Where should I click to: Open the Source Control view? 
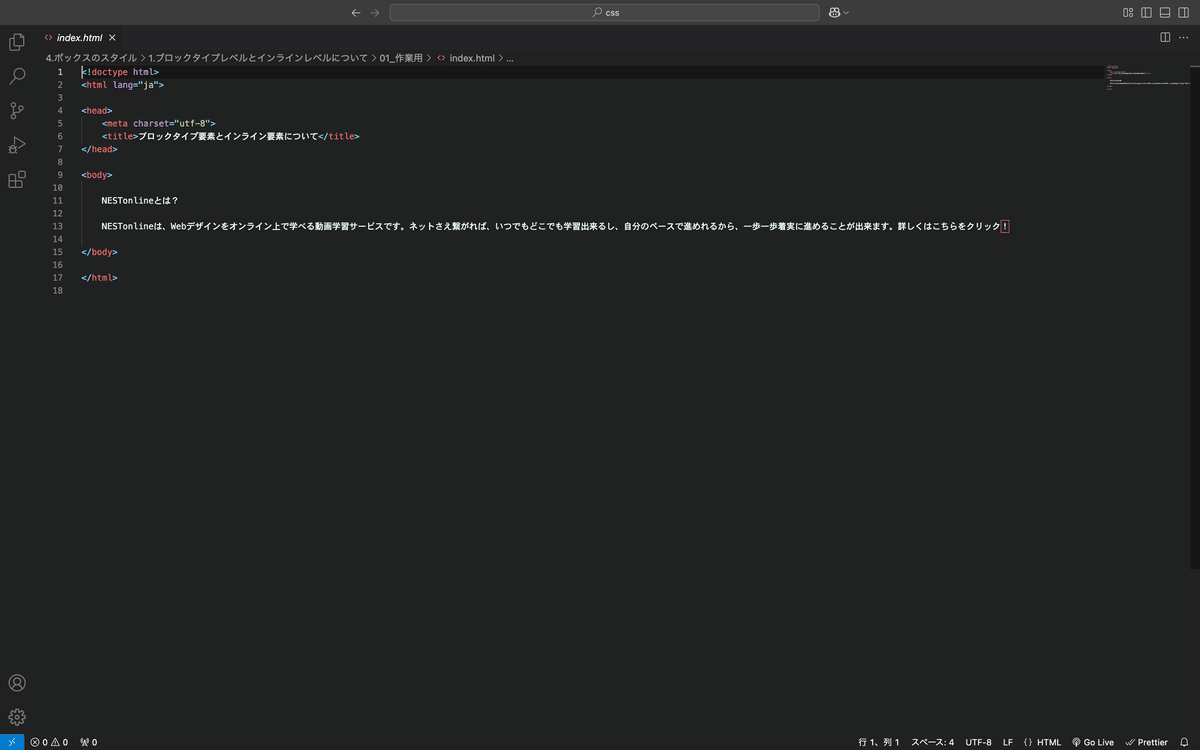16,110
